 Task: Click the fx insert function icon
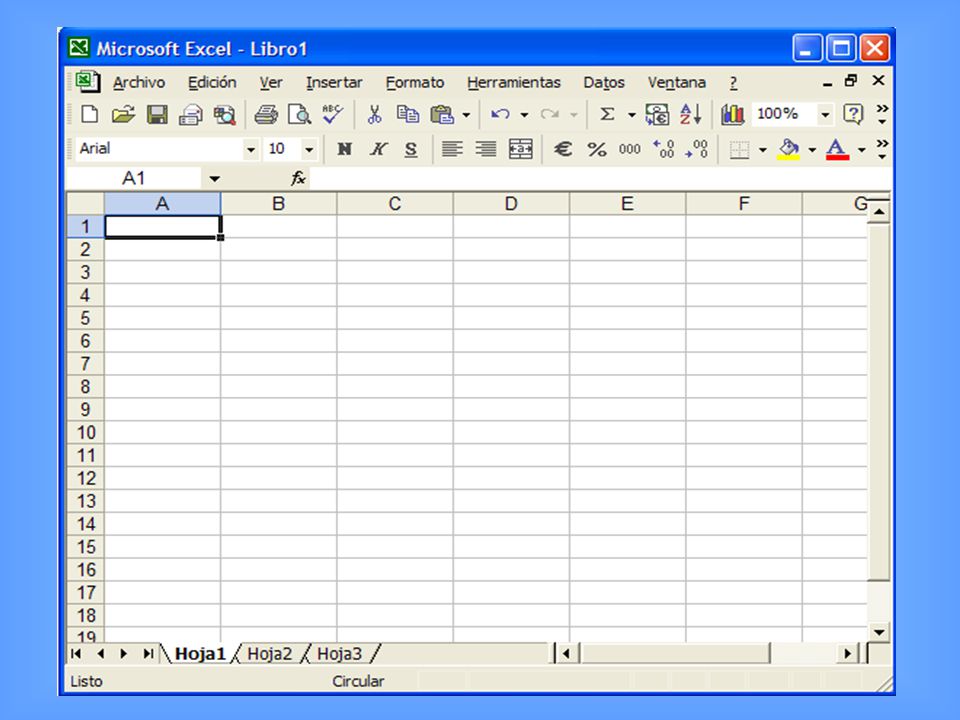[x=298, y=178]
